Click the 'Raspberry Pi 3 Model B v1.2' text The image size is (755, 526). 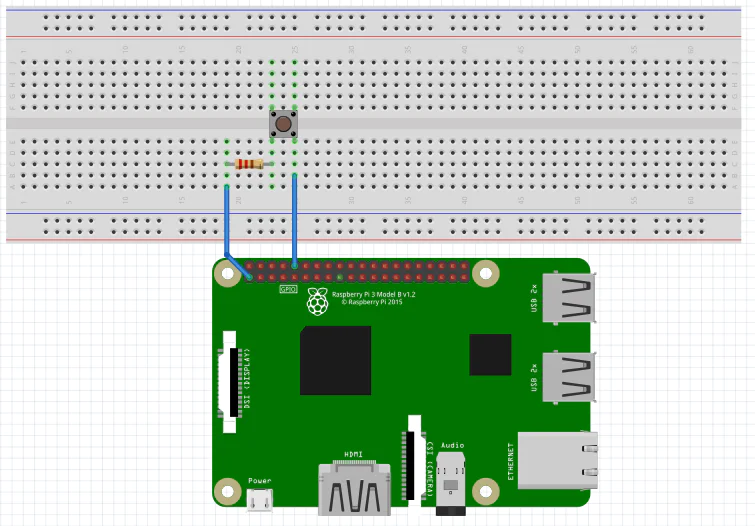pos(374,294)
